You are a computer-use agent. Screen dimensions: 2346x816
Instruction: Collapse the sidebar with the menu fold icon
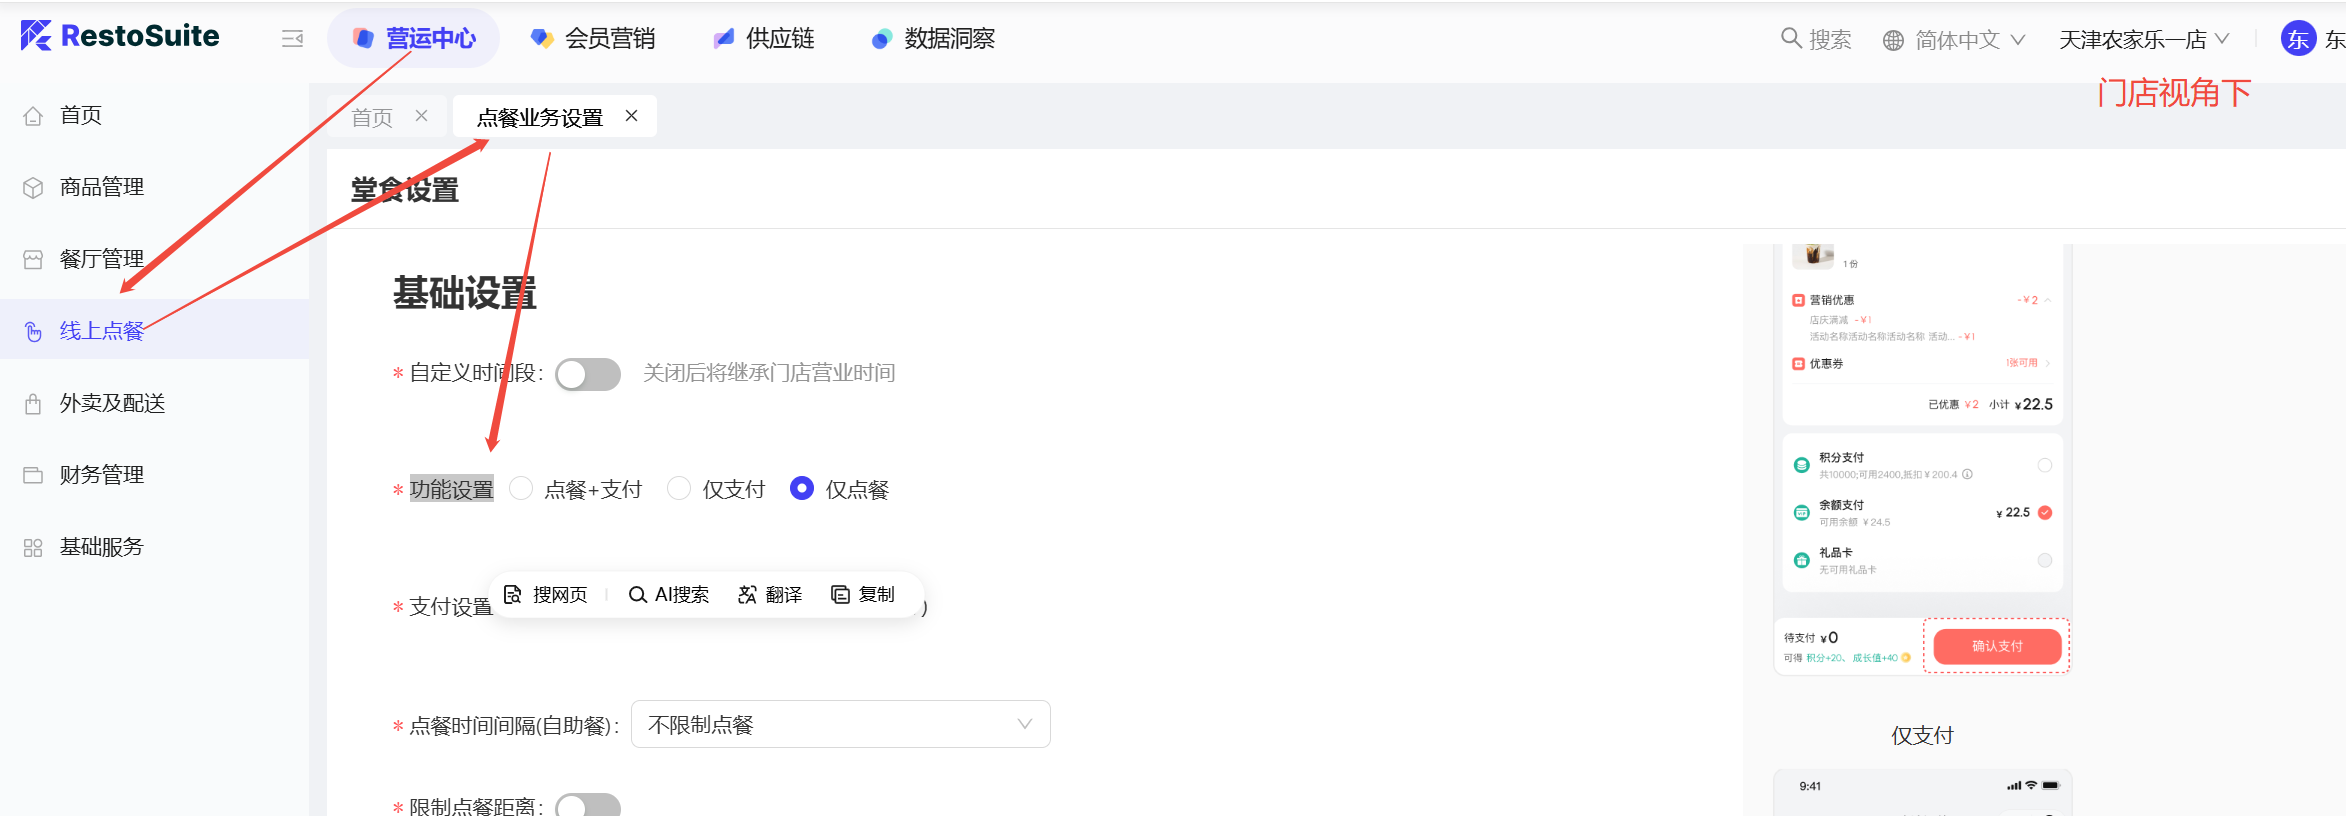pyautogui.click(x=292, y=39)
